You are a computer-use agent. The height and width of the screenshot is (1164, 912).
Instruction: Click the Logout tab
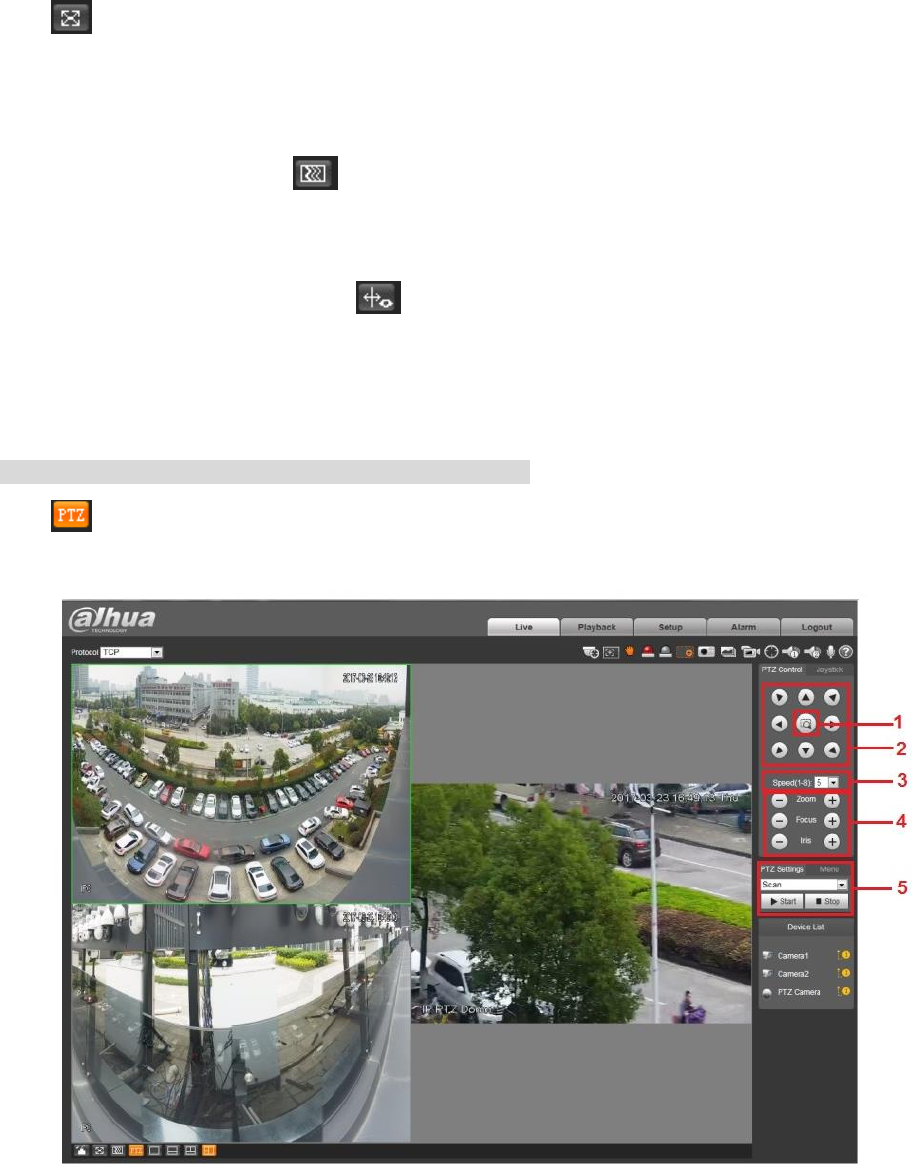pos(816,627)
